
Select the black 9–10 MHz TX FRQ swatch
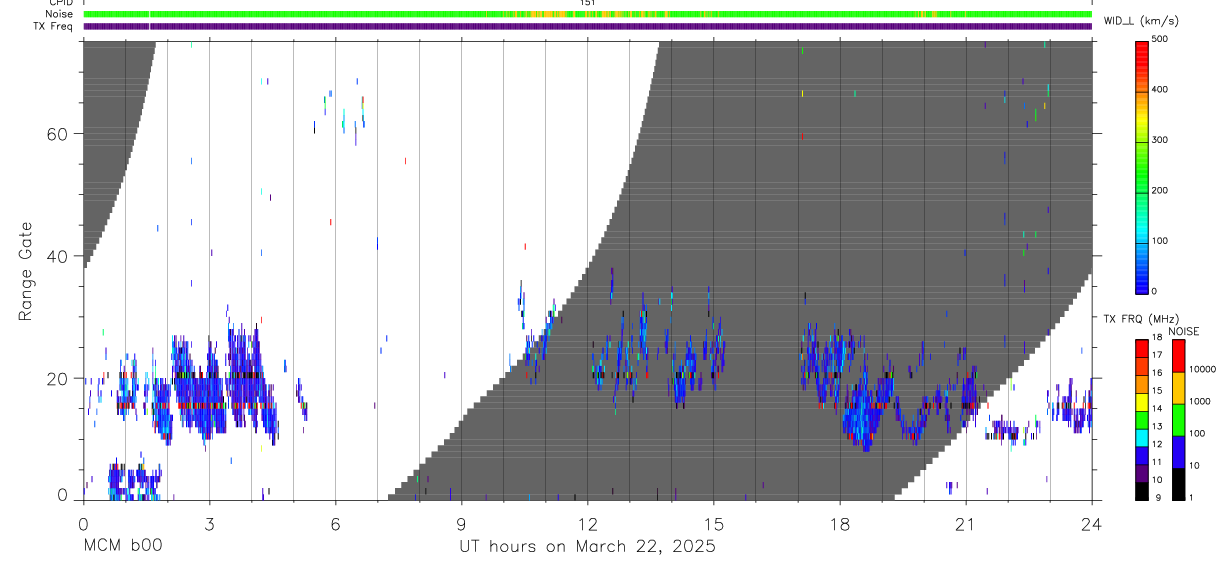click(1142, 491)
